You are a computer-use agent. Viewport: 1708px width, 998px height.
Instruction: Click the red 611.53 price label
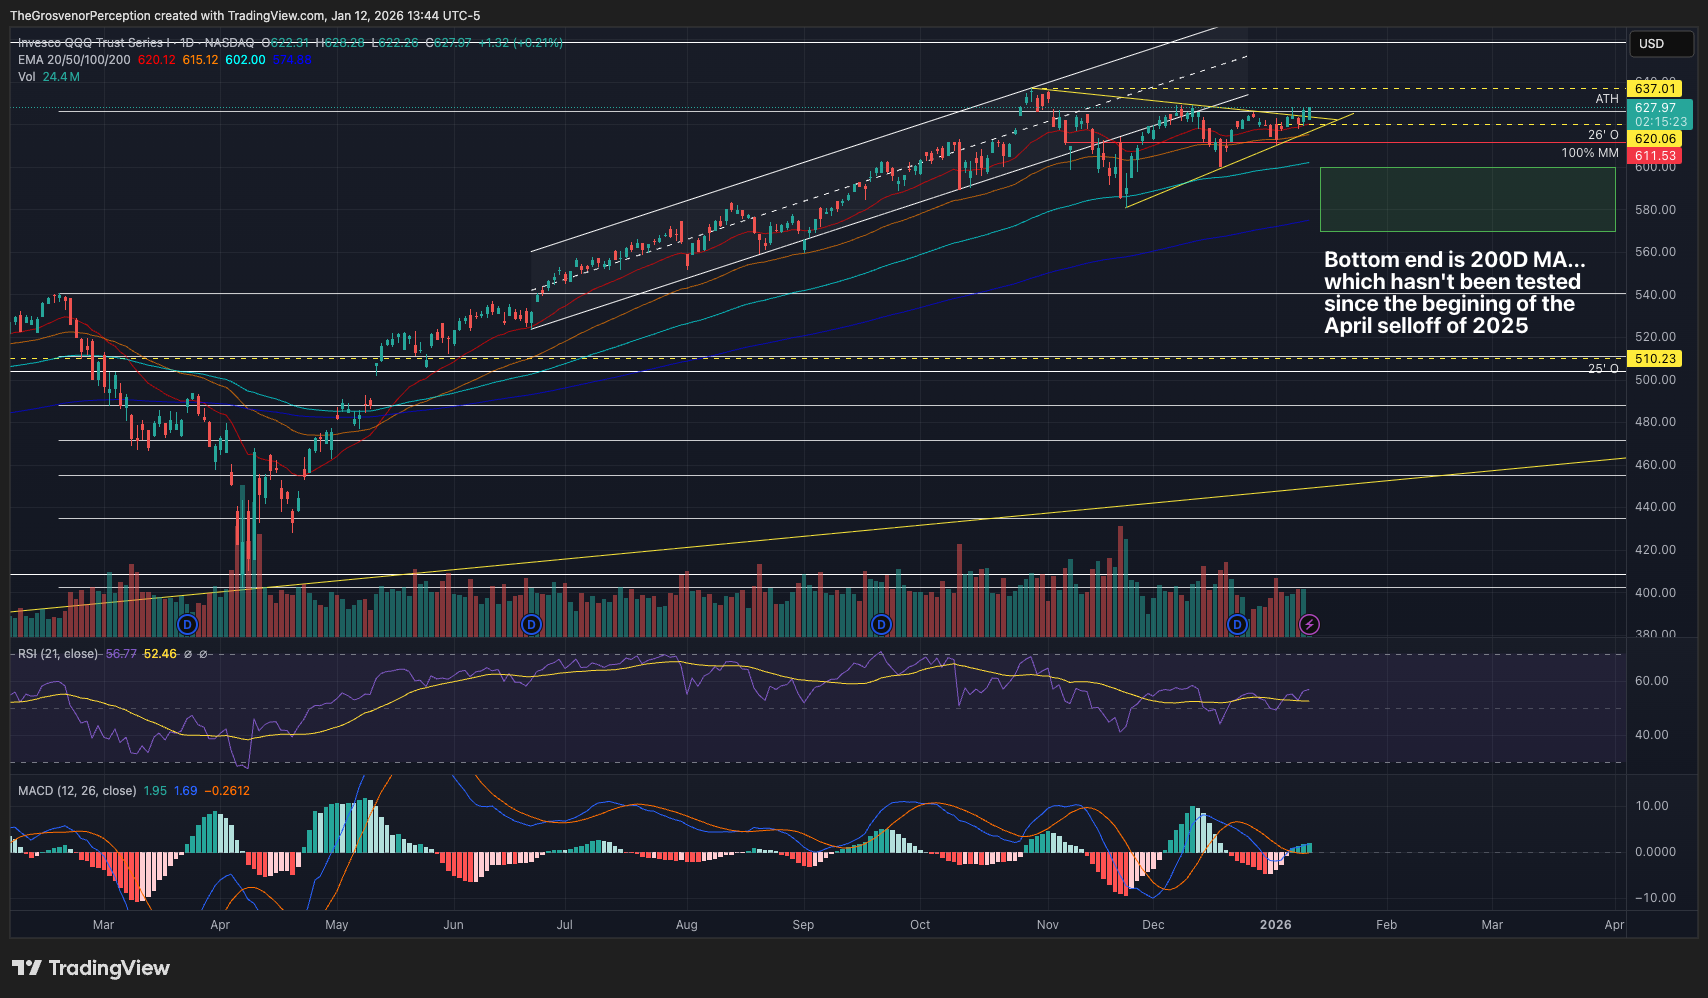[1654, 156]
